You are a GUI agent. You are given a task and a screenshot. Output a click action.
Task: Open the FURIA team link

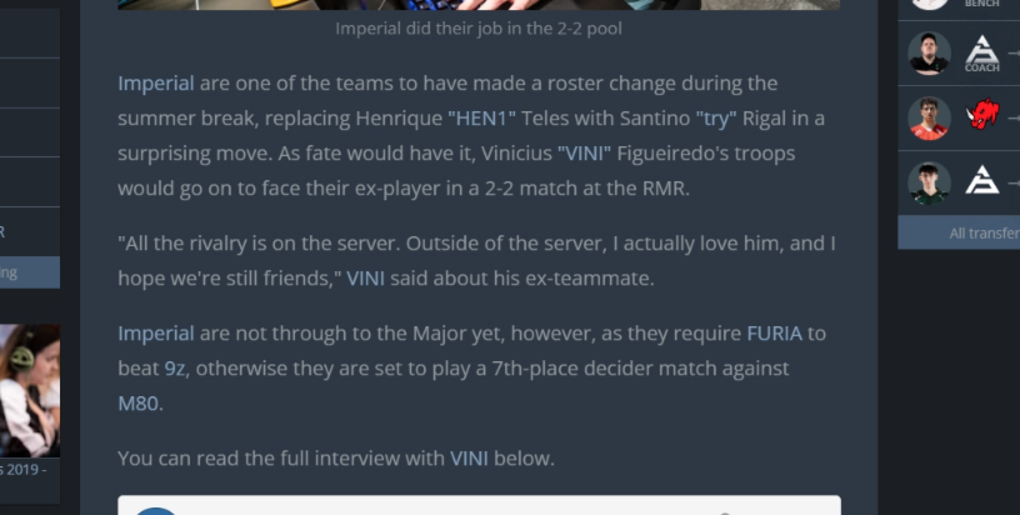pyautogui.click(x=774, y=334)
